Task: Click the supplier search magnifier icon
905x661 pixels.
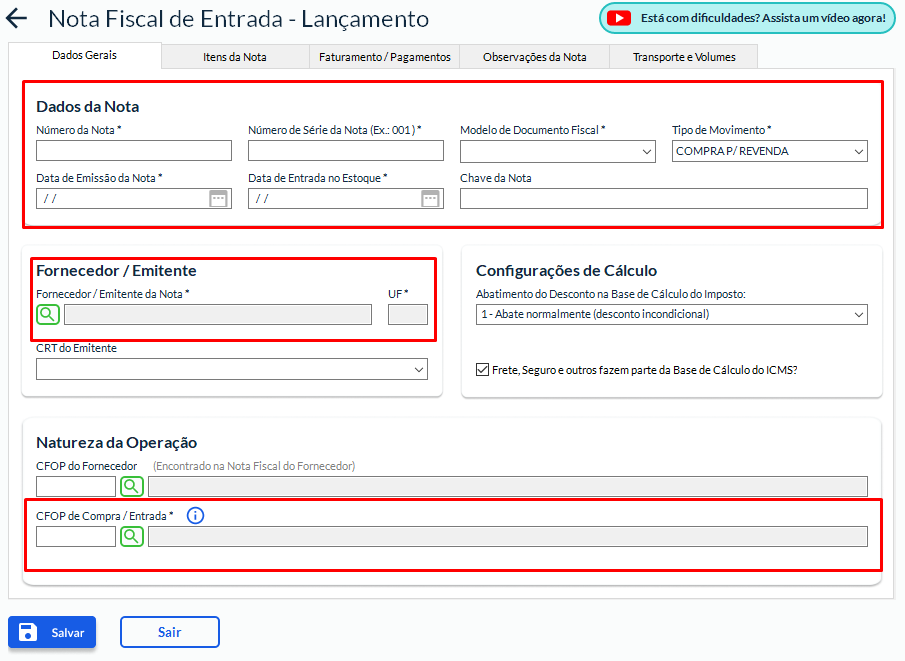Action: (48, 314)
